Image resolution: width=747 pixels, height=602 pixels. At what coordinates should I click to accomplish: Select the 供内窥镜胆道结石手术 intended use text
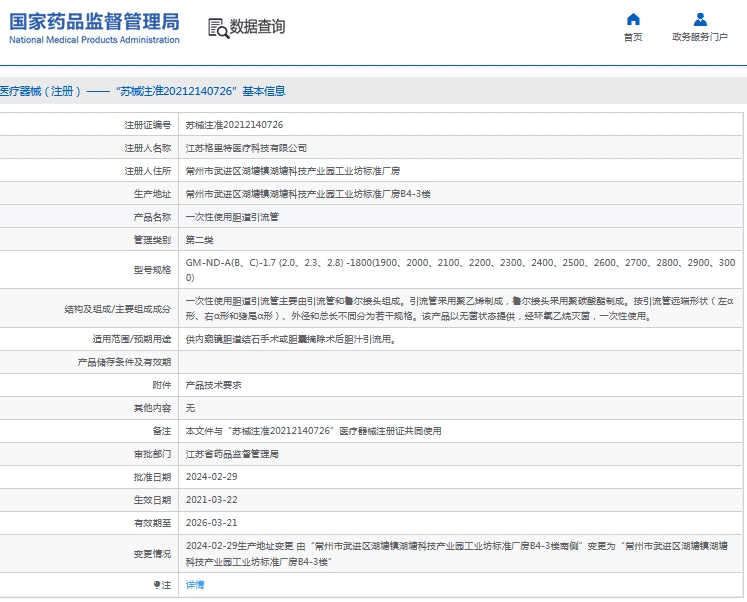click(291, 339)
